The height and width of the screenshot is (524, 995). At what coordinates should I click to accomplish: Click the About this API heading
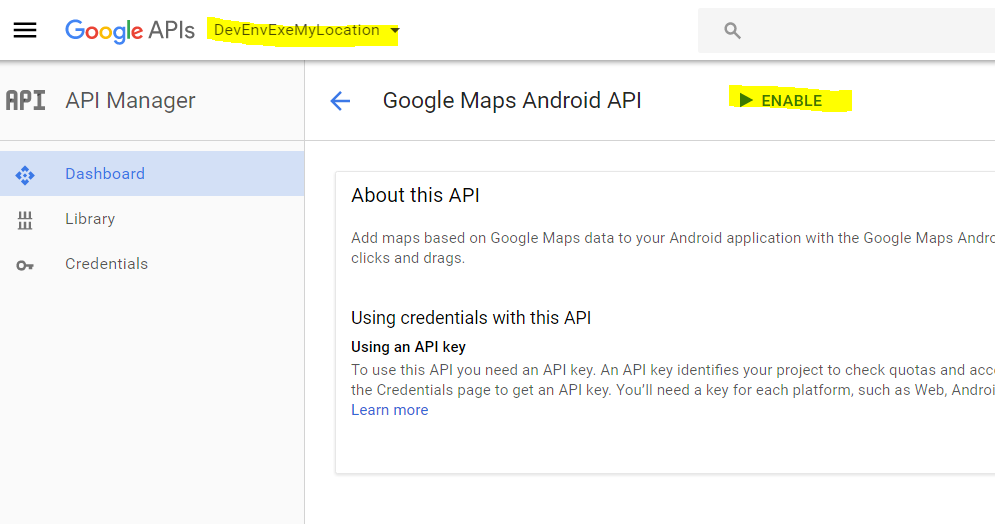[416, 195]
